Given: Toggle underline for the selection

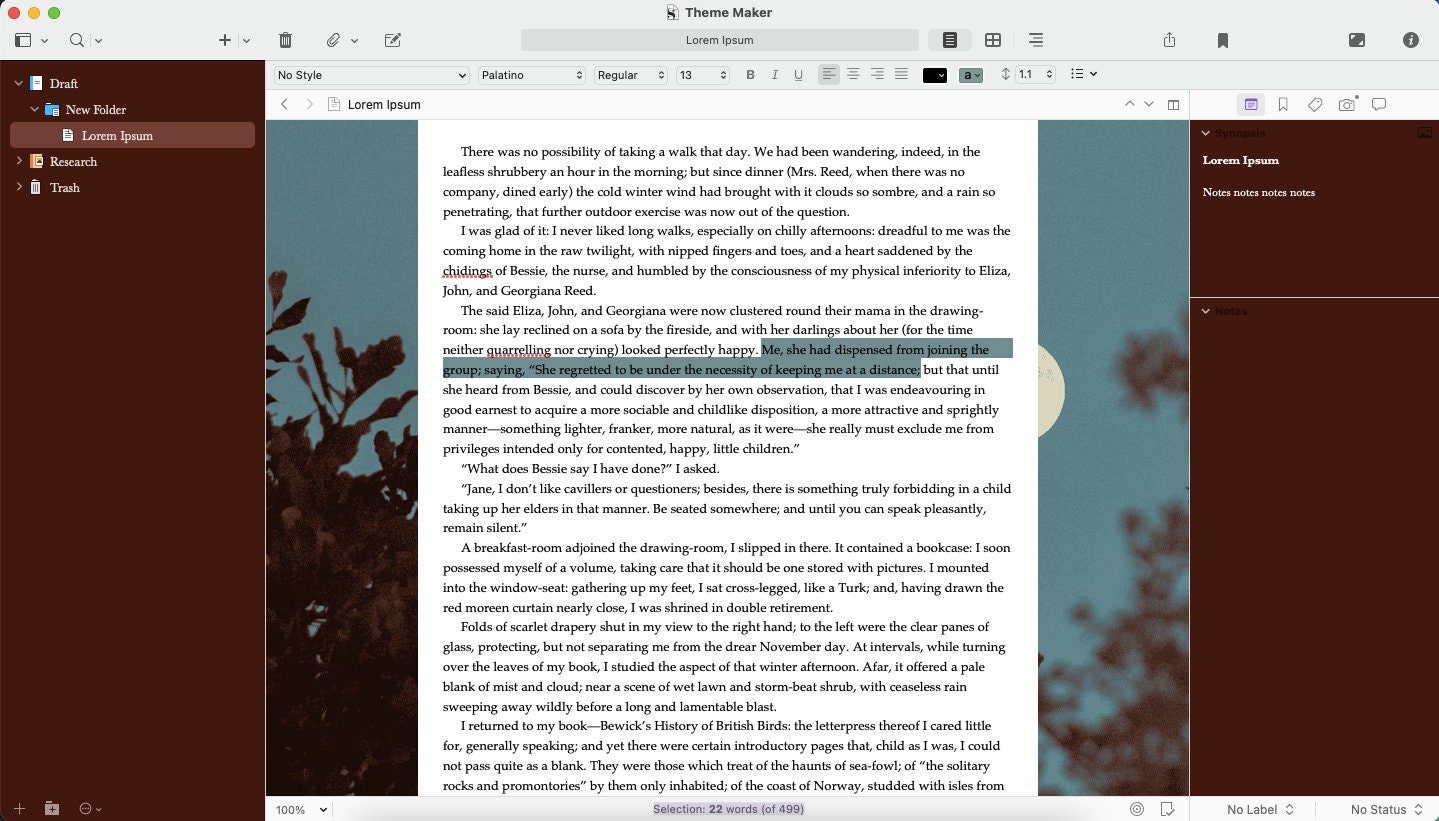Looking at the screenshot, I should coord(797,74).
